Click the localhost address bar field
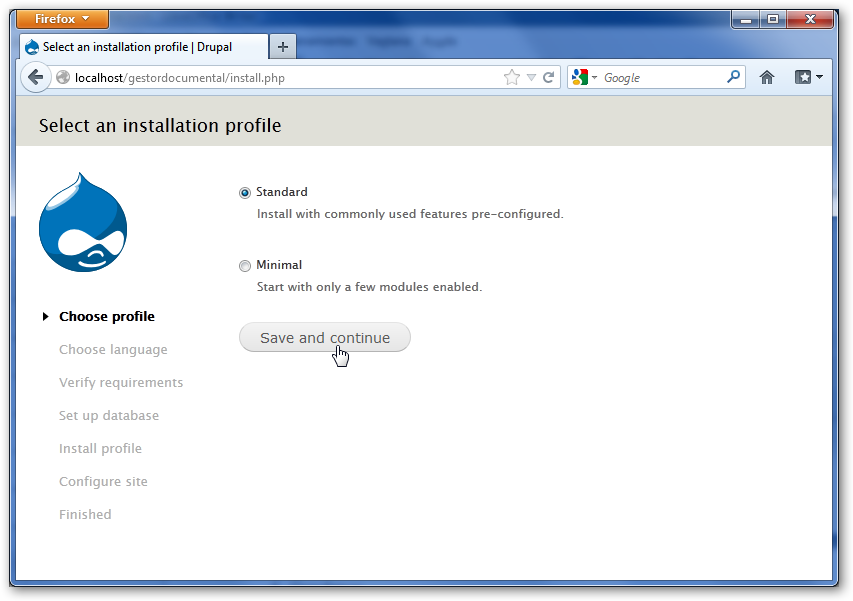The height and width of the screenshot is (601, 853). click(x=280, y=77)
